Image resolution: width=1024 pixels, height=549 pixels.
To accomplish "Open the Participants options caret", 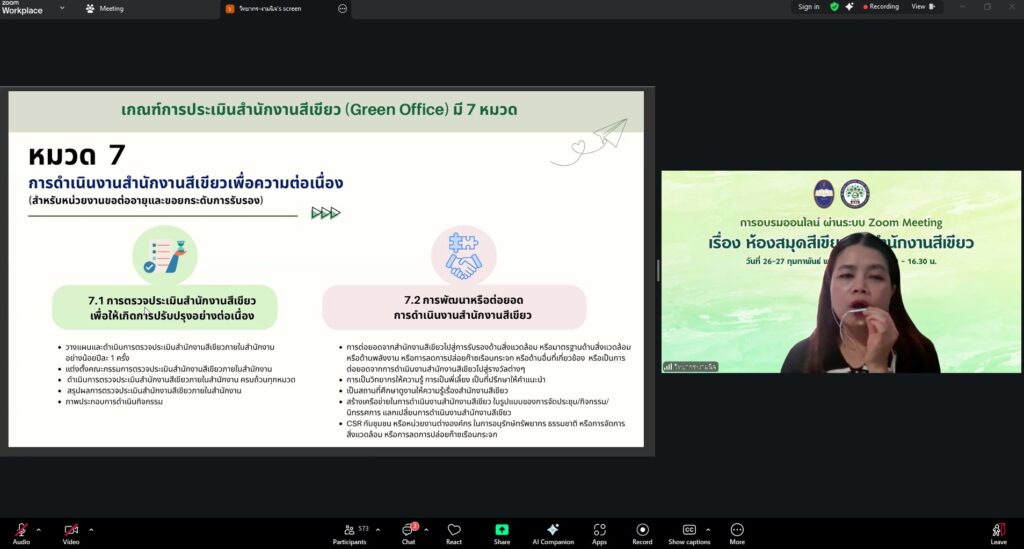I will tap(379, 529).
